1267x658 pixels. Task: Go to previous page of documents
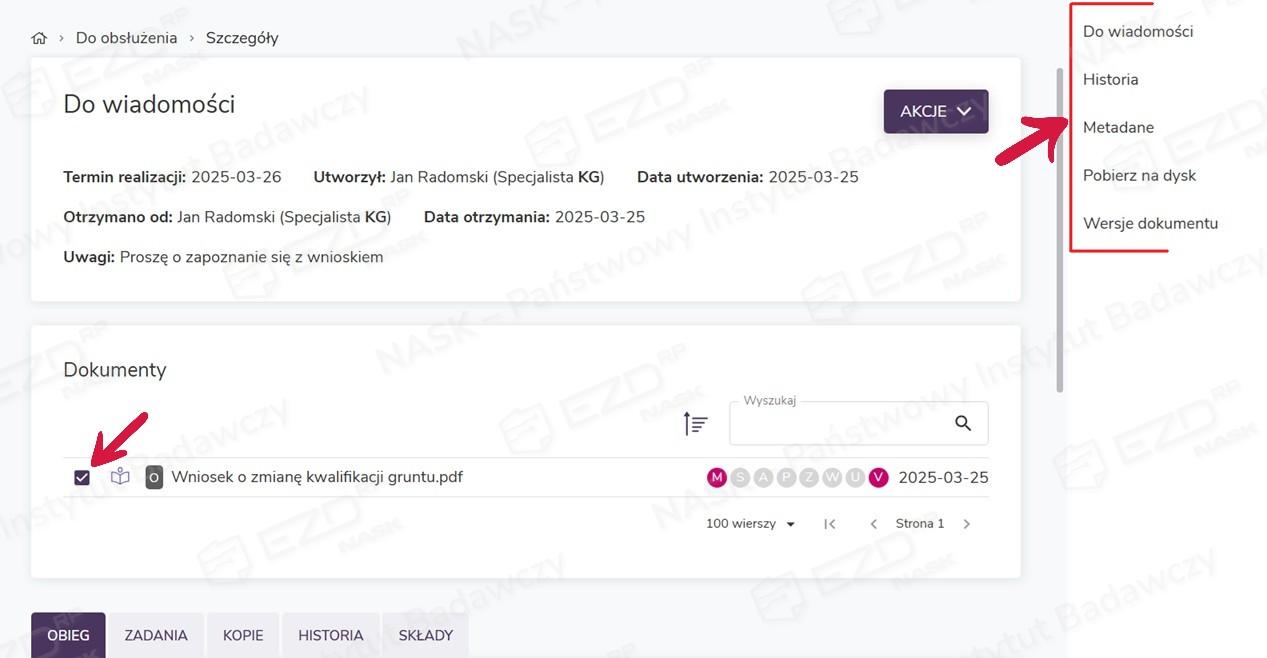pyautogui.click(x=873, y=524)
